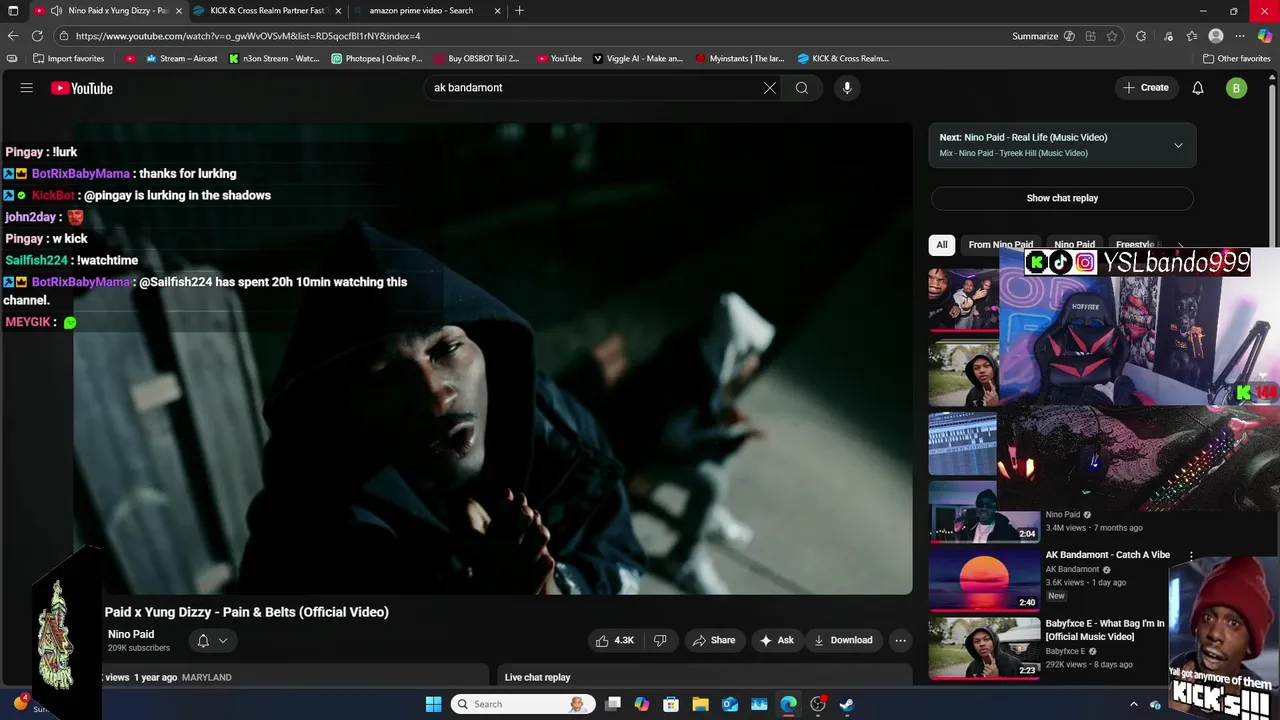Open File Explorer from the taskbar
1280x720 pixels.
tap(700, 704)
